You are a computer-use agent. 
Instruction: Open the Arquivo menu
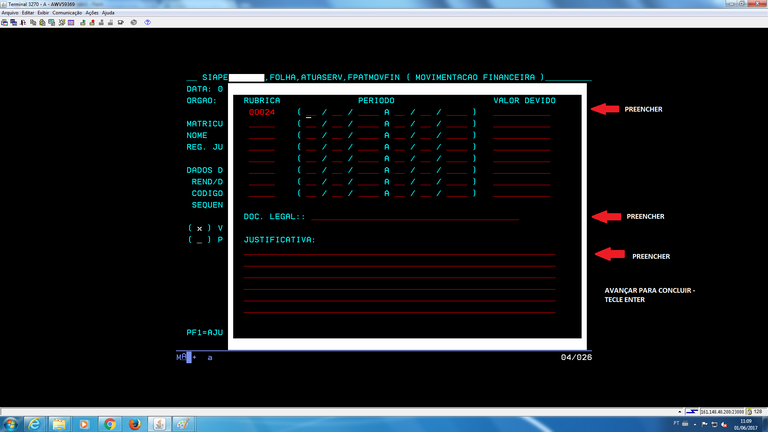click(x=9, y=12)
